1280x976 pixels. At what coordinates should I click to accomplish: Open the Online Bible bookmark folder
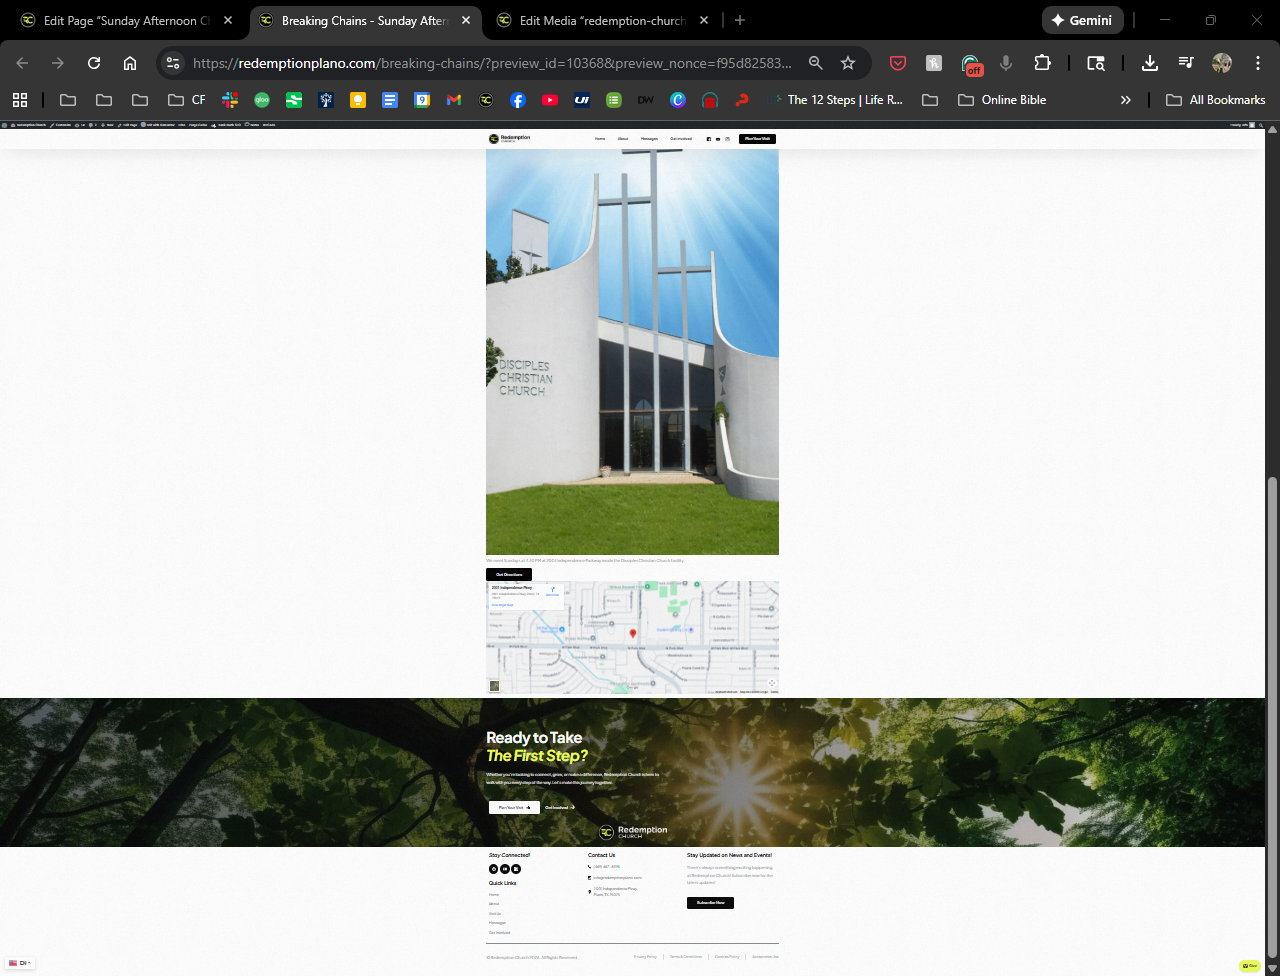[1003, 100]
